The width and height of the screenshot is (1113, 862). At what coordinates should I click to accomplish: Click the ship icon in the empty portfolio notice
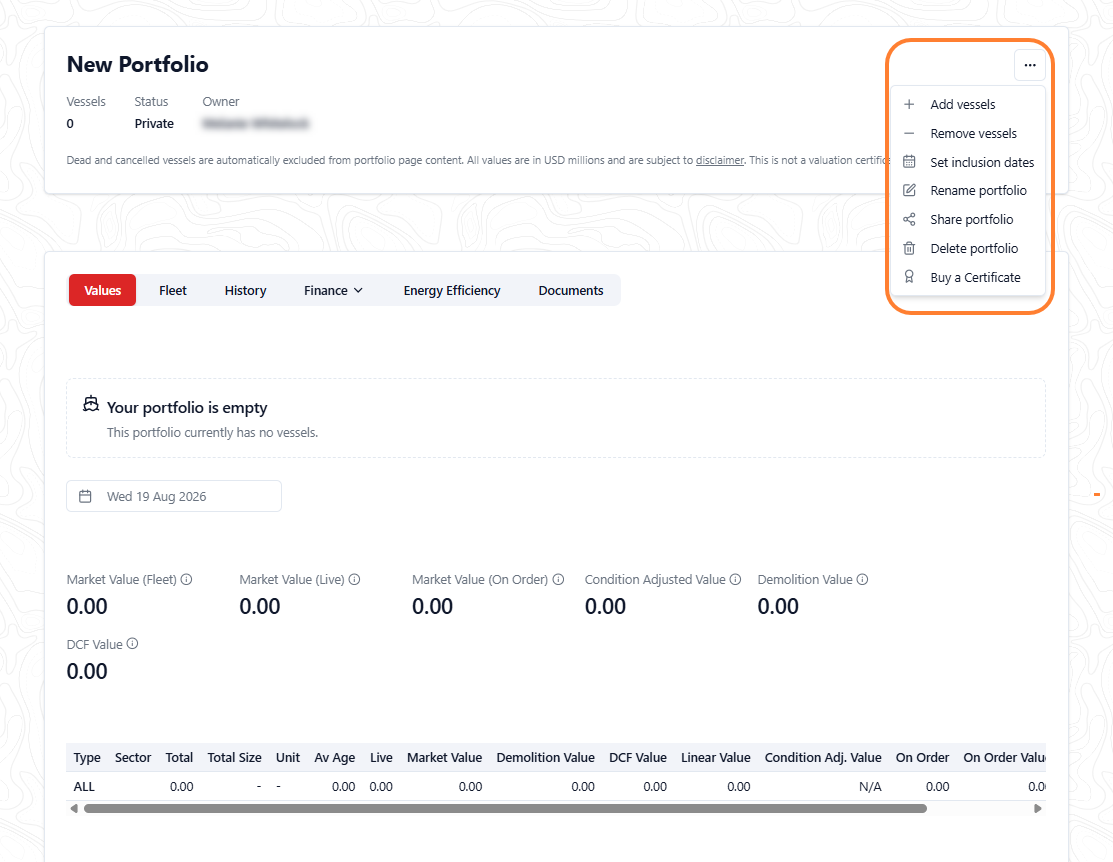pos(91,404)
